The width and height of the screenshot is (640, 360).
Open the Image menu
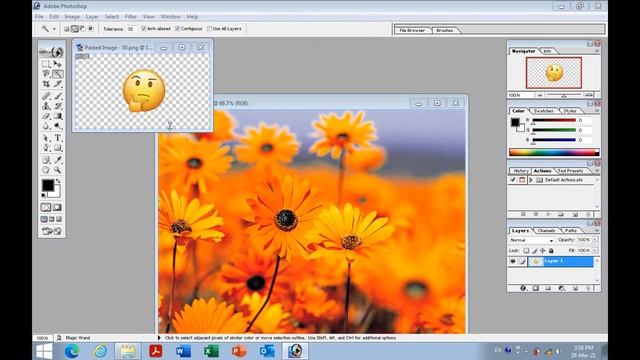[x=72, y=17]
